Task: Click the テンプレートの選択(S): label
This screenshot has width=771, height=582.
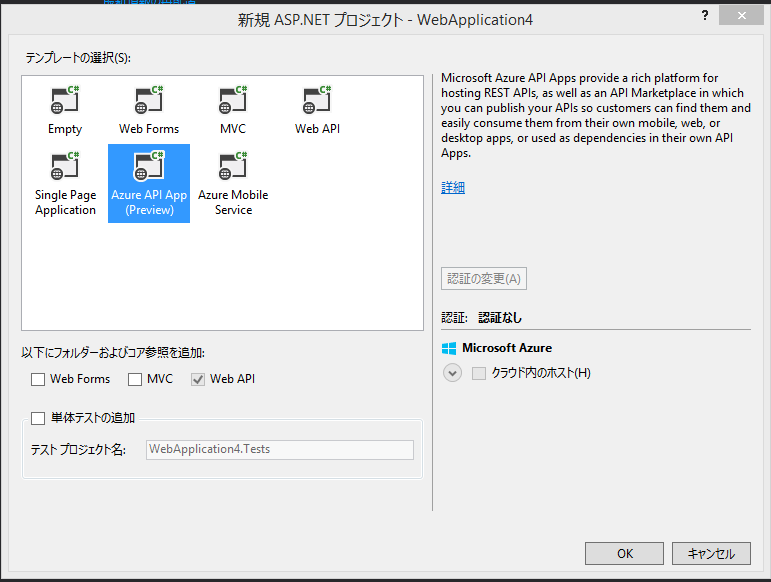Action: tap(78, 58)
